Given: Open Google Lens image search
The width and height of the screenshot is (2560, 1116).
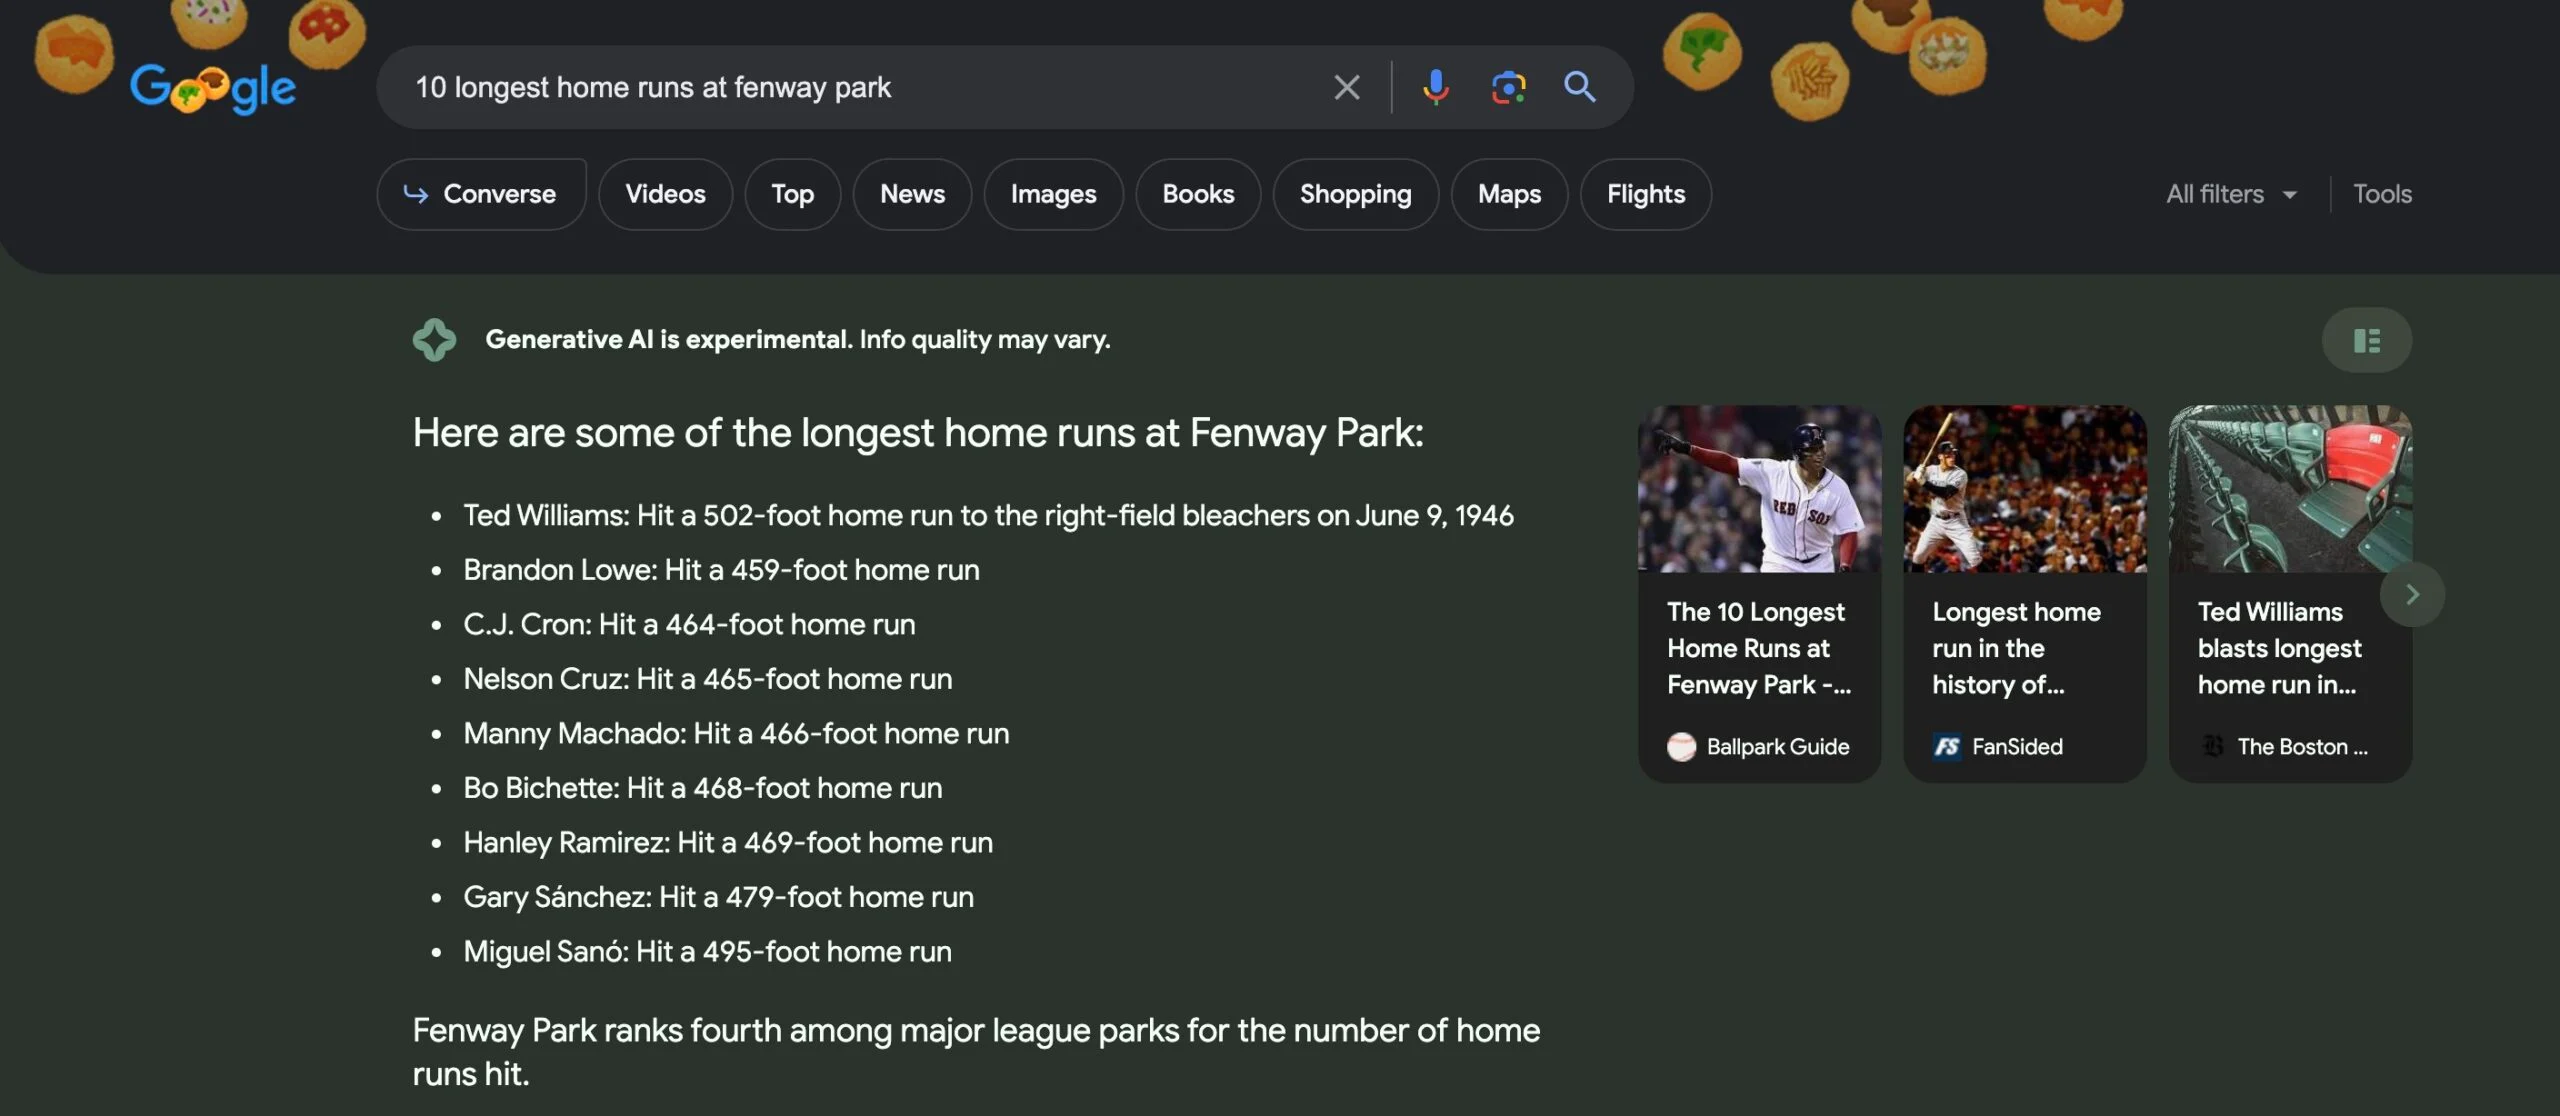Looking at the screenshot, I should click(x=1508, y=87).
